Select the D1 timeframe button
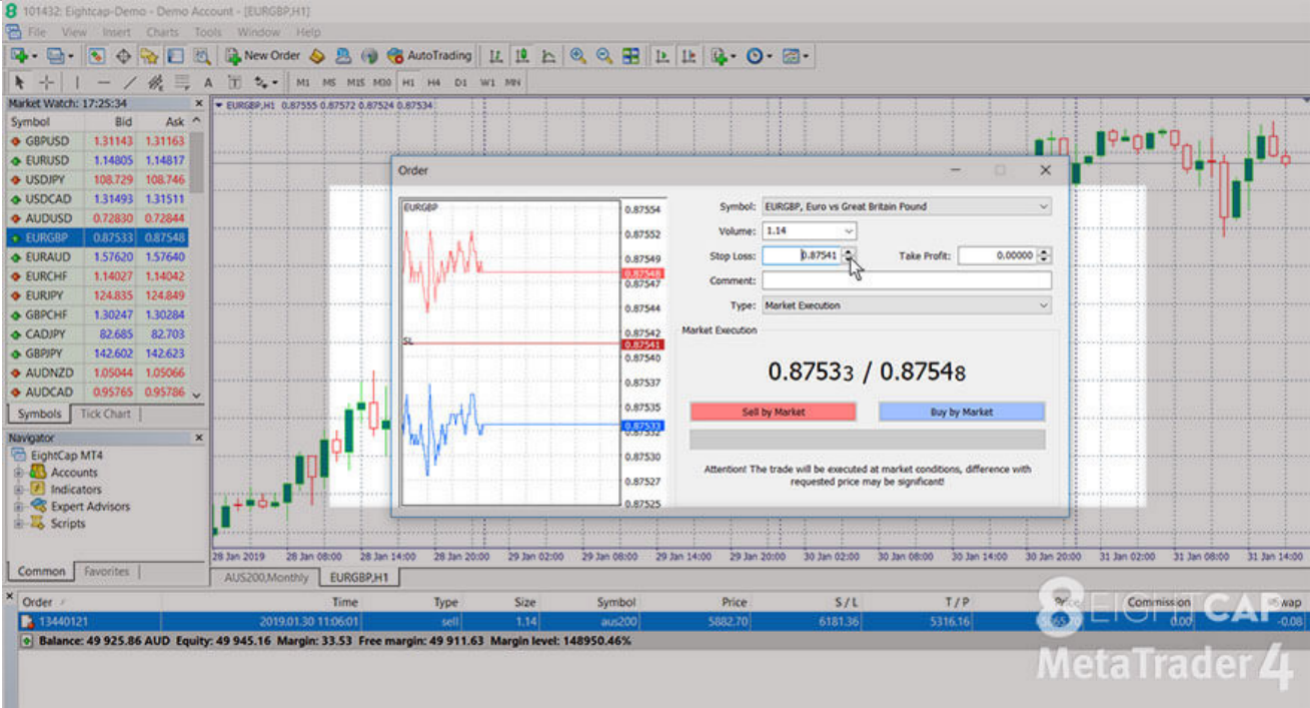 point(461,82)
